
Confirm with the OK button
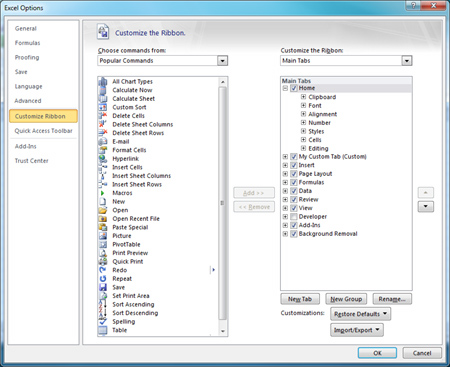pyautogui.click(x=377, y=353)
